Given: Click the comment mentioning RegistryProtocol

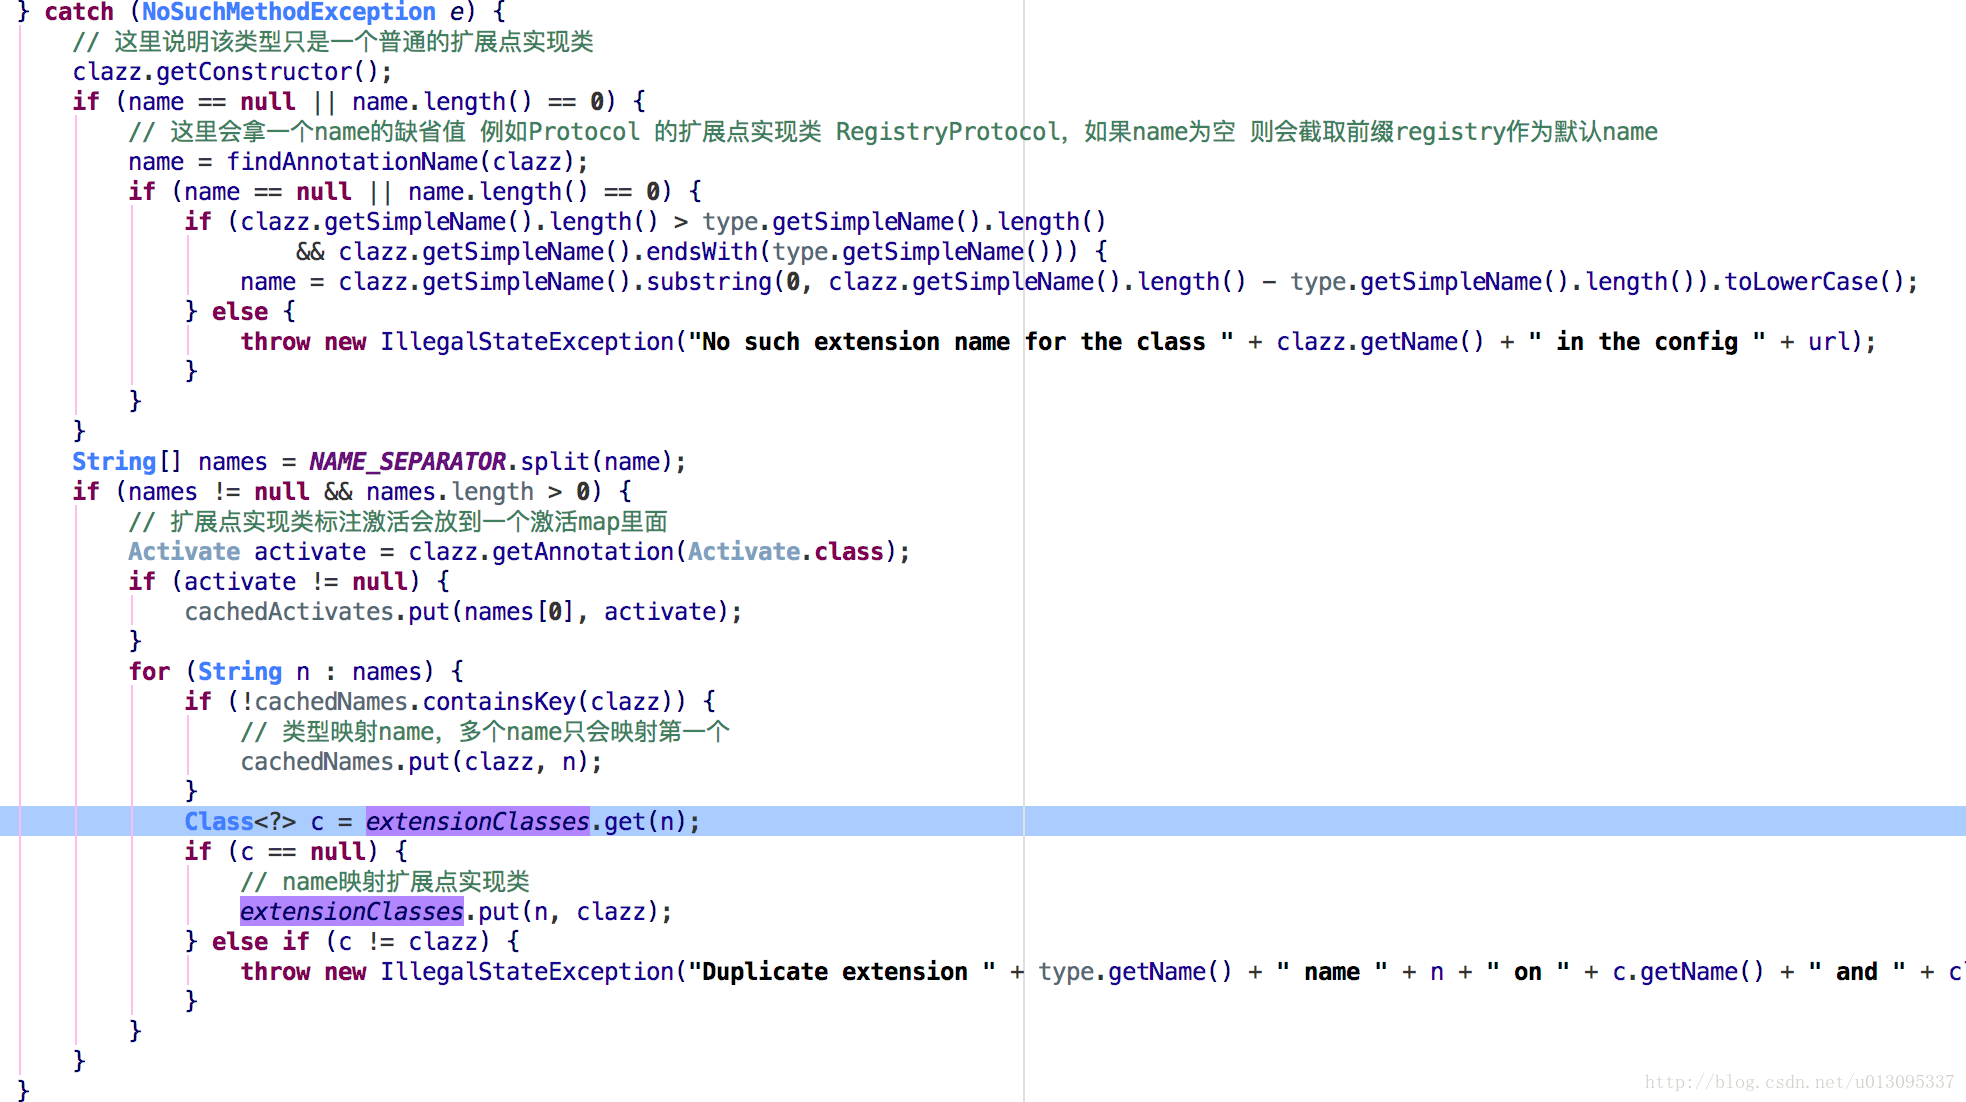Looking at the screenshot, I should coord(893,132).
